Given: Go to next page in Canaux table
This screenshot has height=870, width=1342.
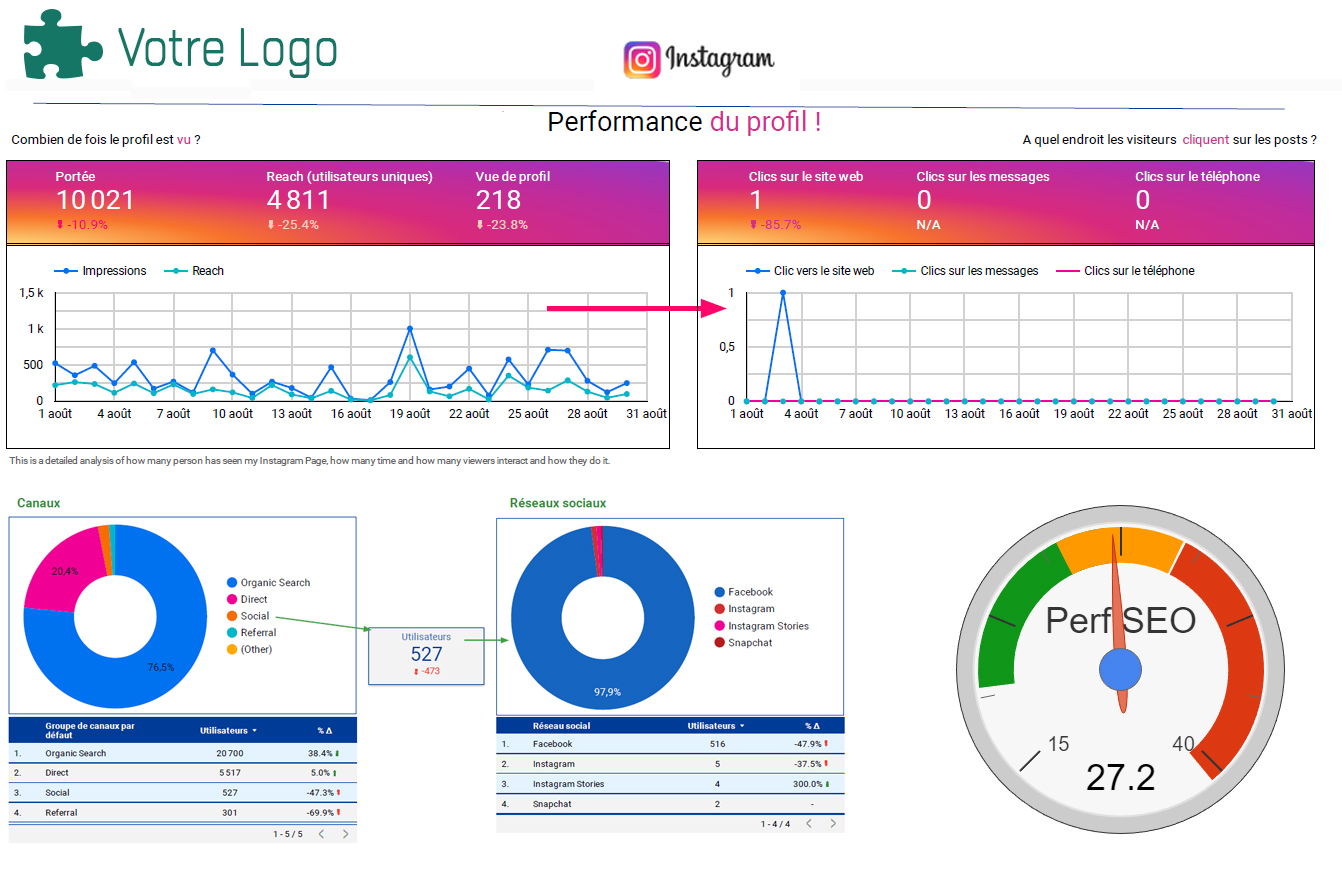Looking at the screenshot, I should click(345, 833).
